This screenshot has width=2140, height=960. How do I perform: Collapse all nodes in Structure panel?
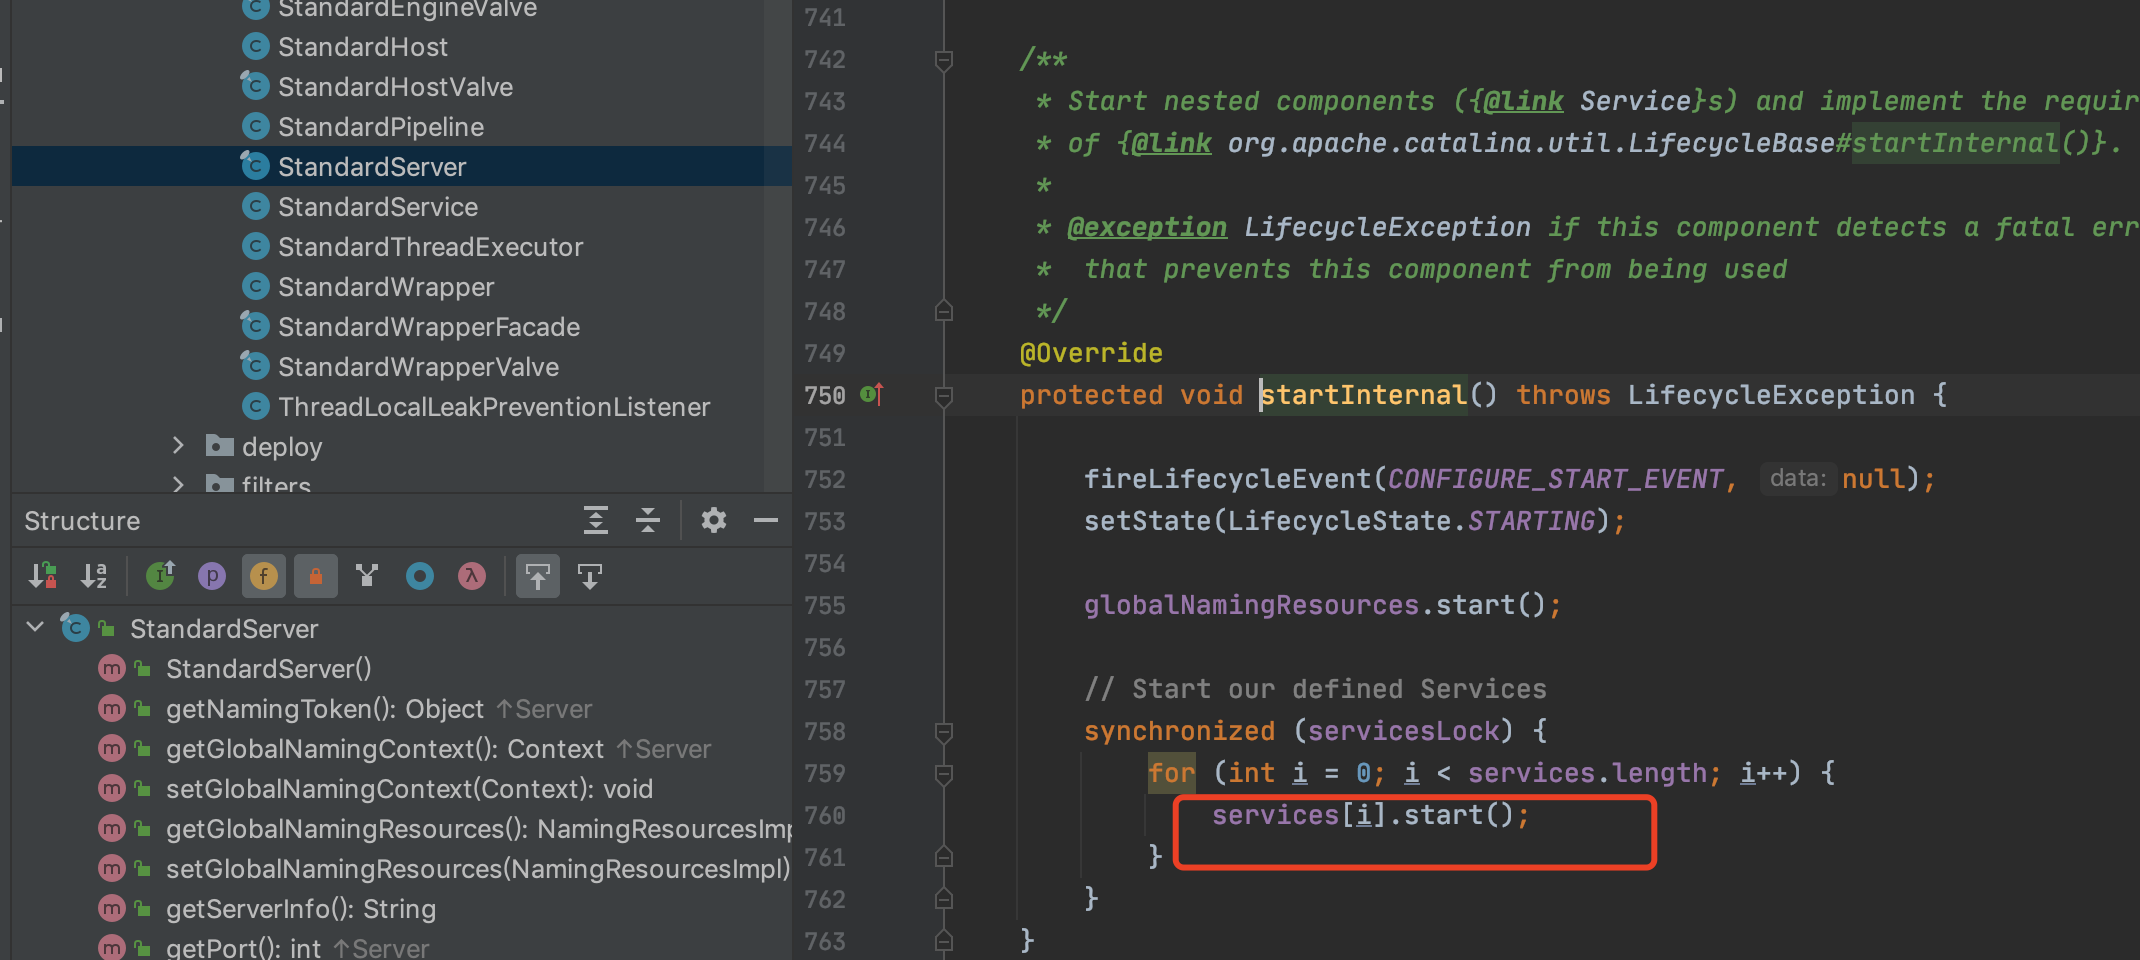(x=648, y=520)
